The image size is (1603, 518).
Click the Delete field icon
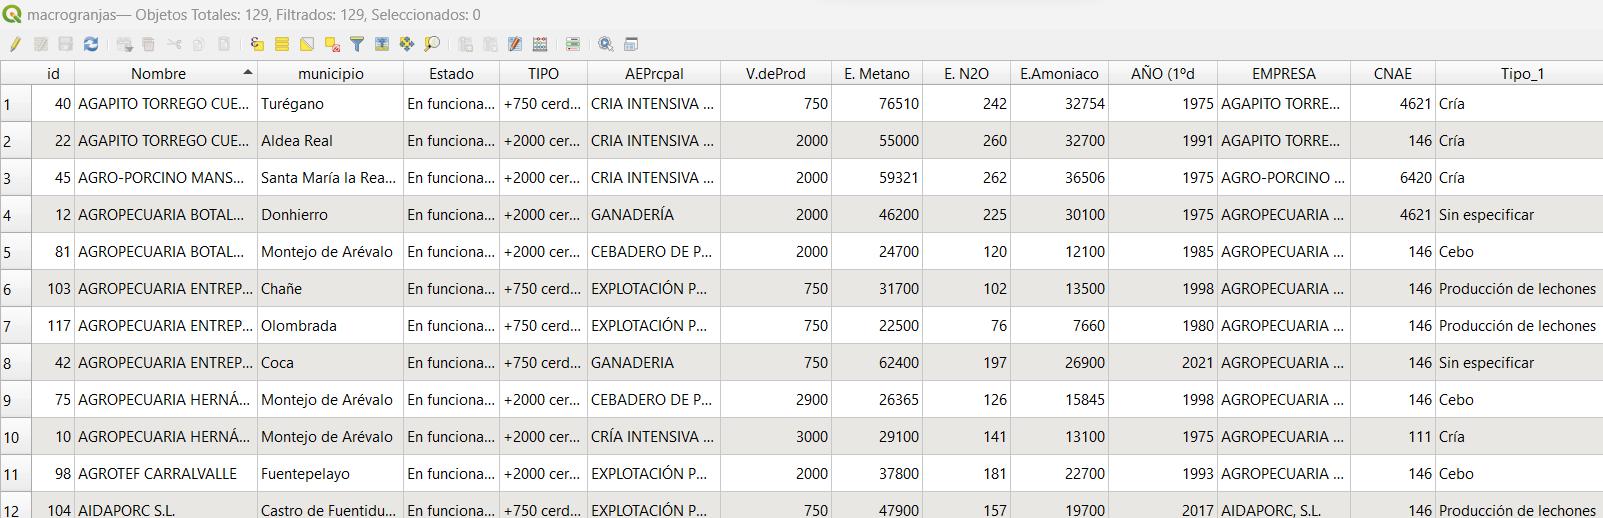point(490,44)
